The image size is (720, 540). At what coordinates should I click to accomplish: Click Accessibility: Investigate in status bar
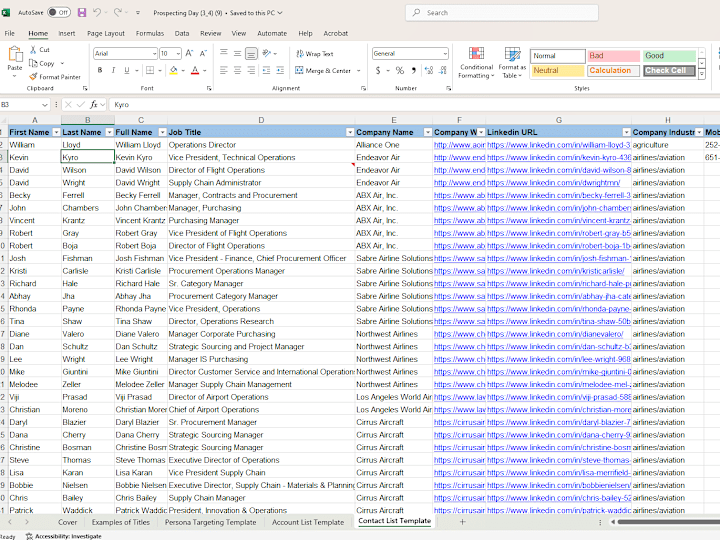click(x=64, y=536)
